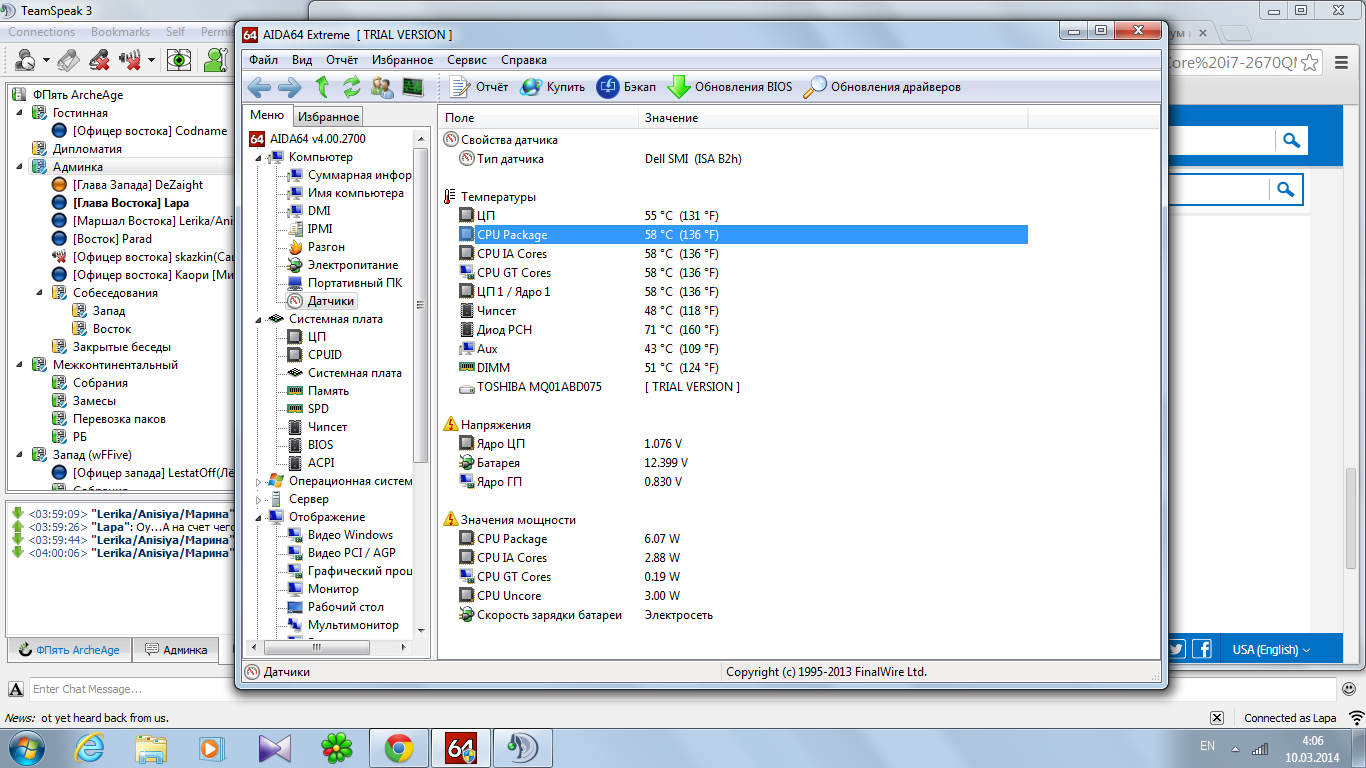
Task: Expand the Сервер tree node
Action: click(x=259, y=499)
